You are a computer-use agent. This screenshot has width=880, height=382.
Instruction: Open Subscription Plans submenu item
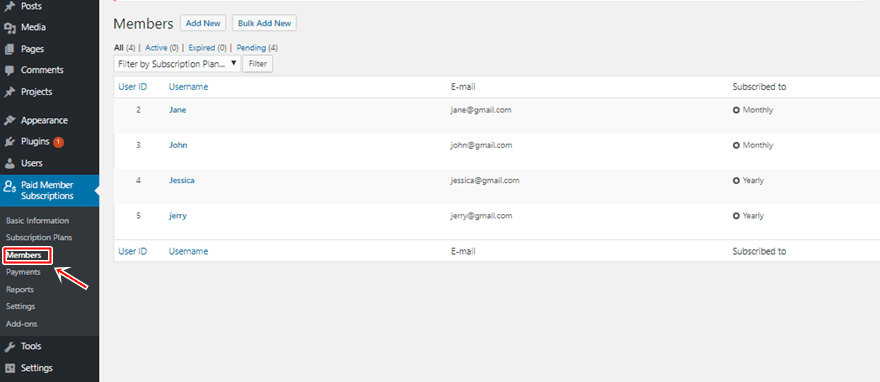click(x=39, y=238)
